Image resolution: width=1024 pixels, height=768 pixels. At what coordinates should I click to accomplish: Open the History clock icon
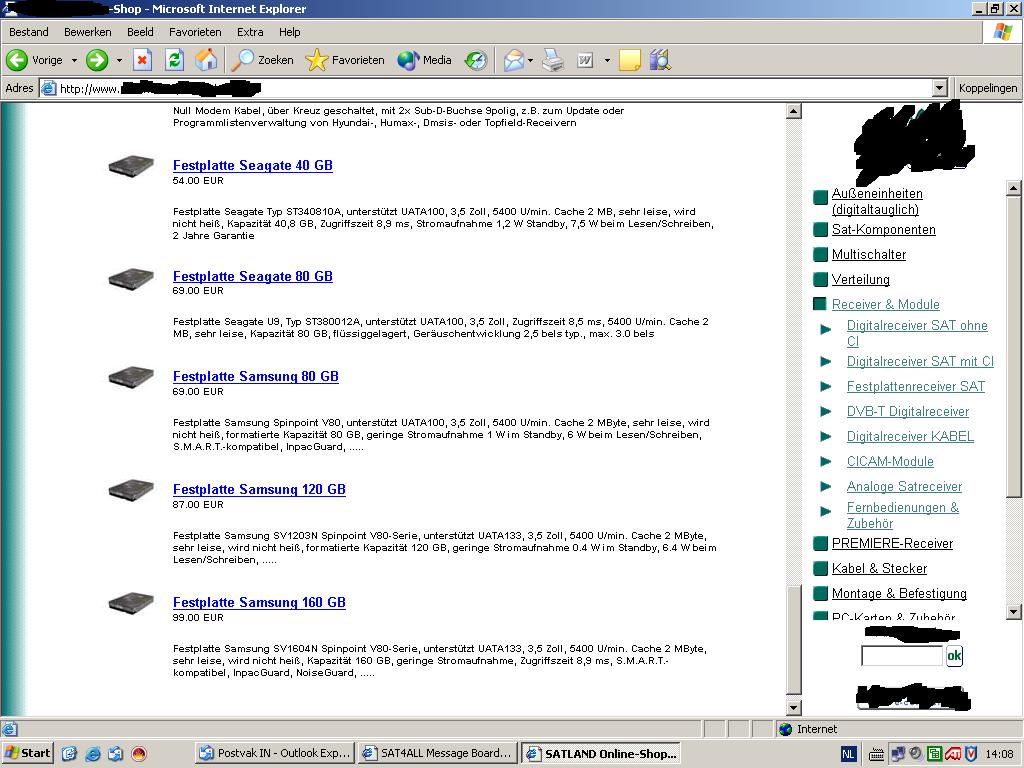click(x=475, y=60)
